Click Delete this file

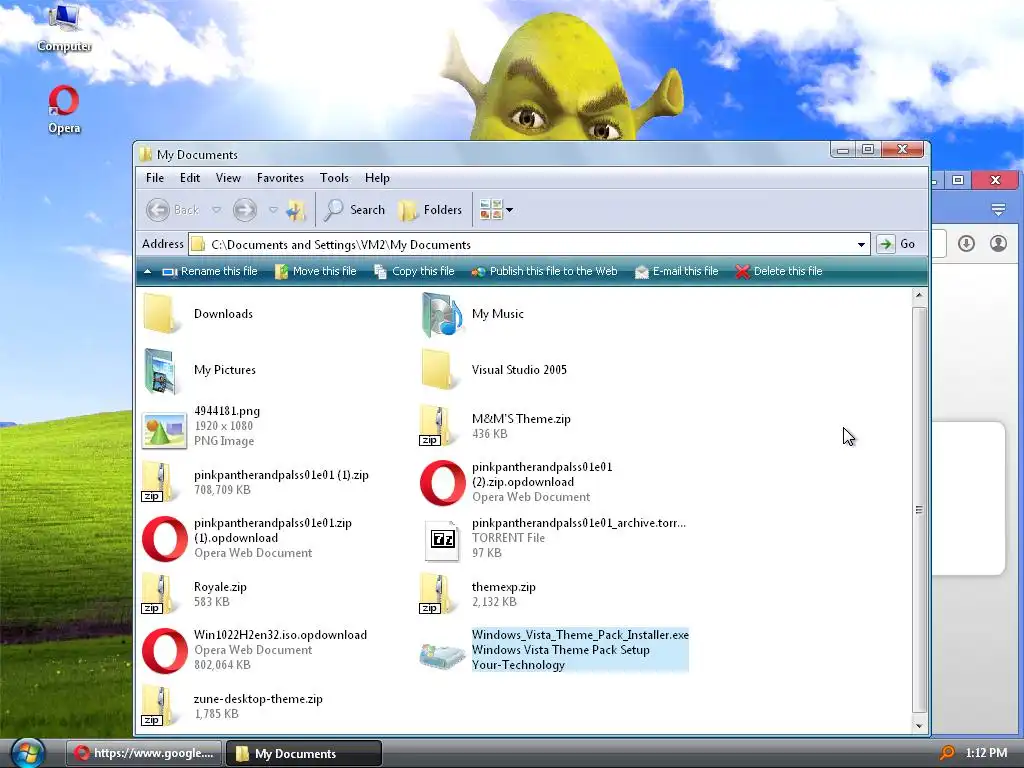(x=779, y=271)
